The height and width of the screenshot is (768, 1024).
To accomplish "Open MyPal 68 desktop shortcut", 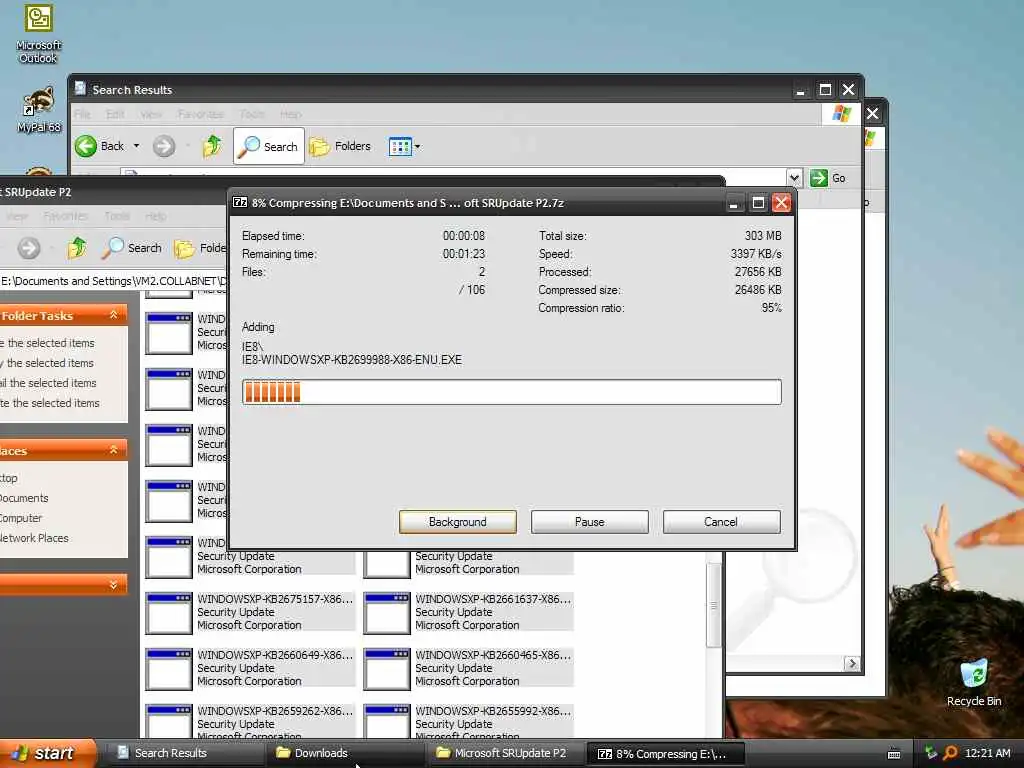I will pos(39,109).
